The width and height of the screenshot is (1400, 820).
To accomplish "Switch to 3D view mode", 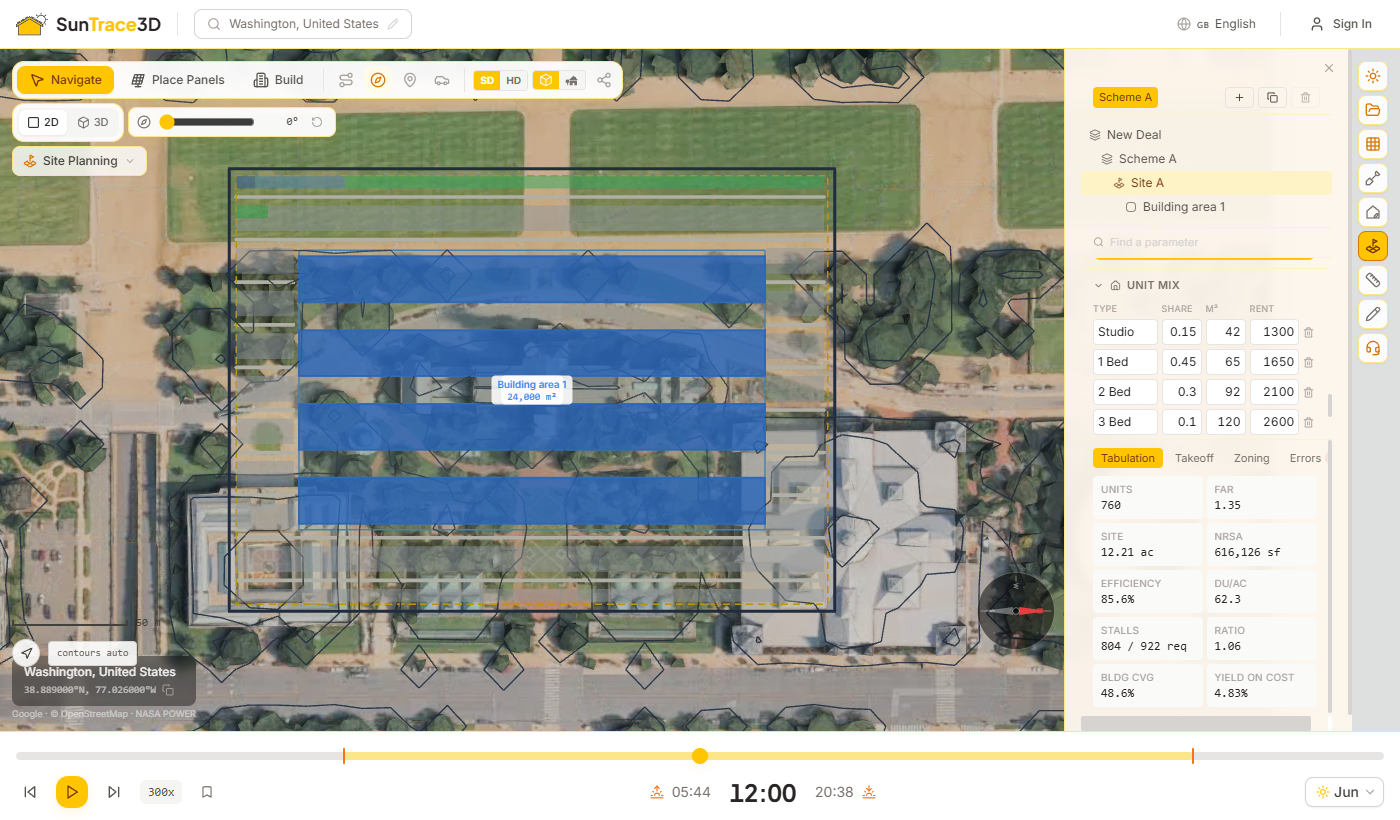I will (x=93, y=122).
